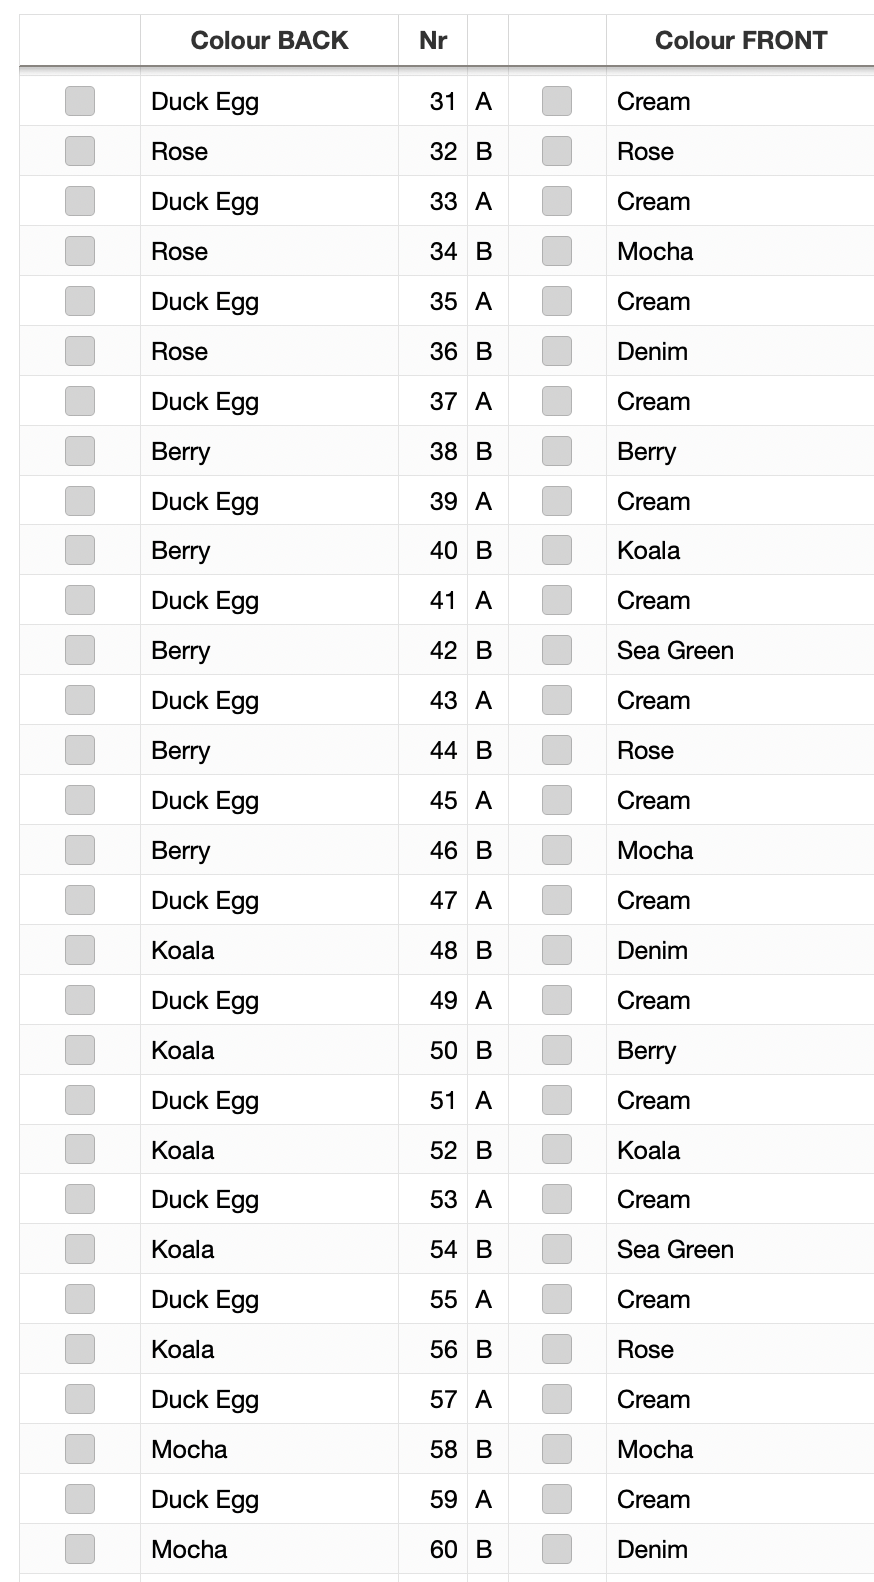
Task: Mark front checkbox for Mocha row 46
Action: (x=557, y=850)
